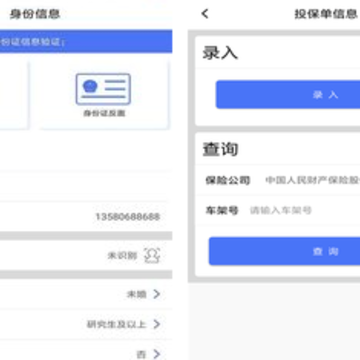360x360 pixels.
Task: Click the blue 录入 button
Action: [288, 94]
